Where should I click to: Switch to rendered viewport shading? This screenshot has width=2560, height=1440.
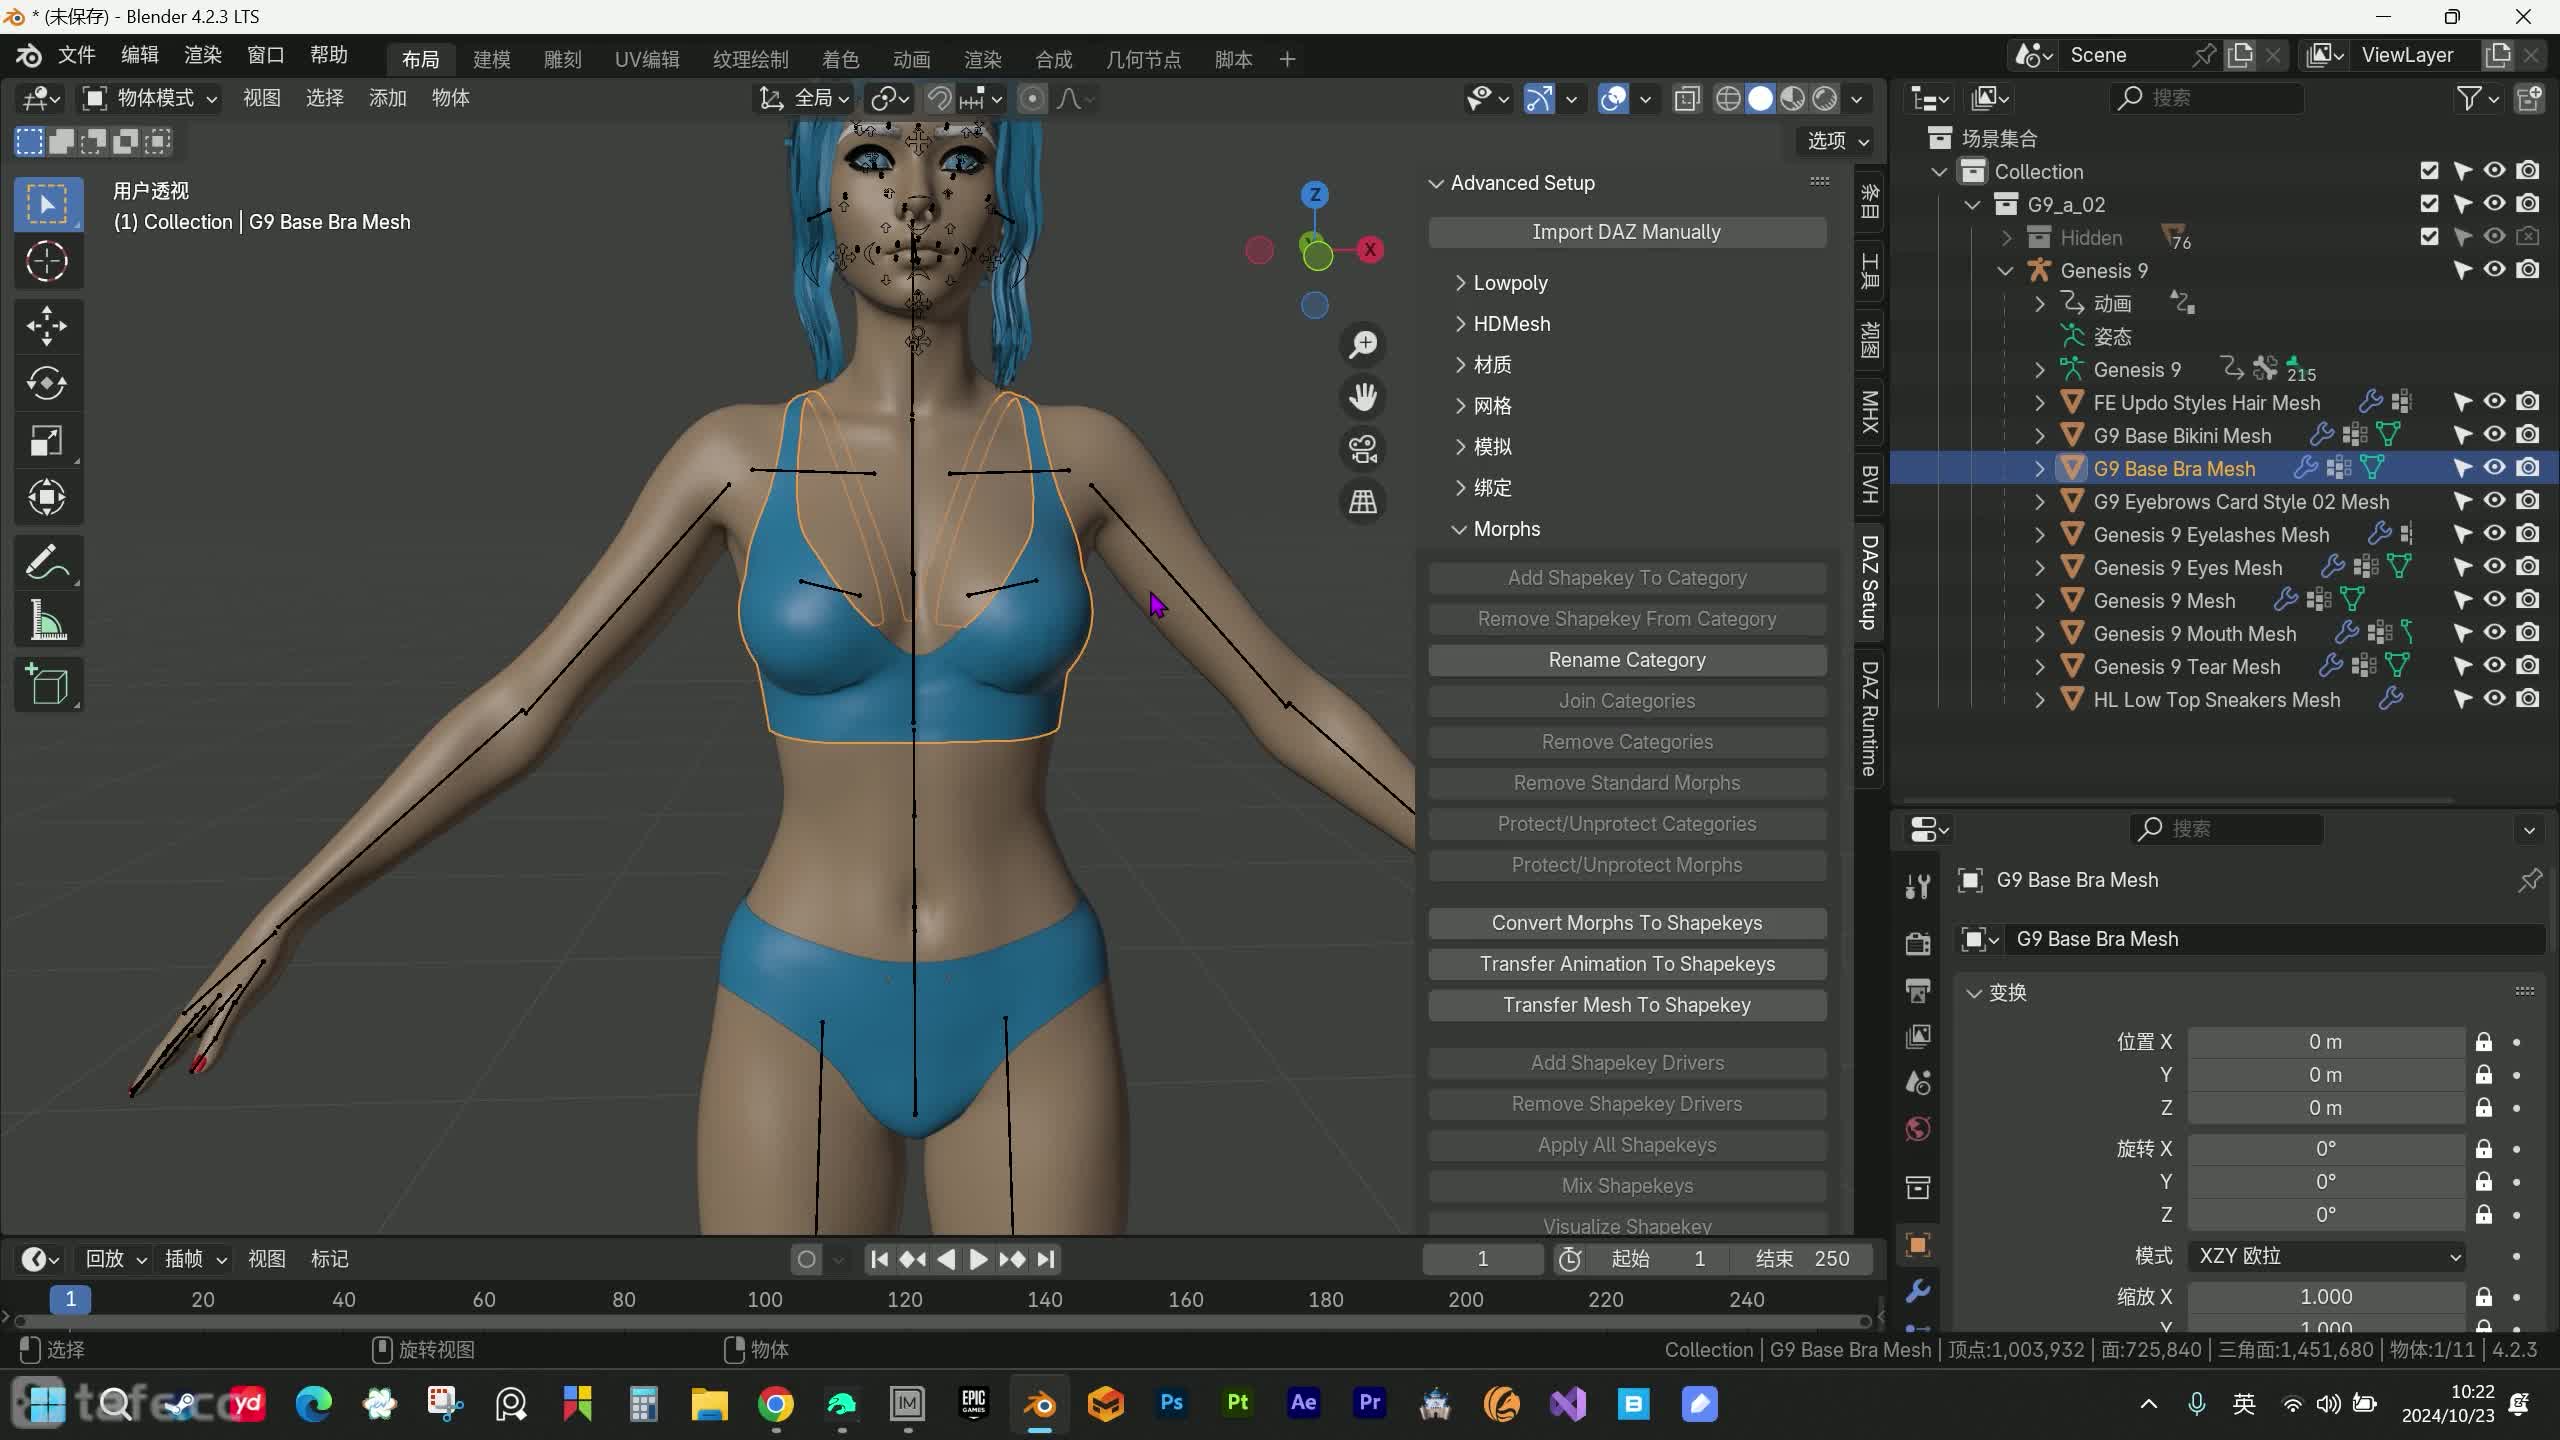pos(1825,98)
